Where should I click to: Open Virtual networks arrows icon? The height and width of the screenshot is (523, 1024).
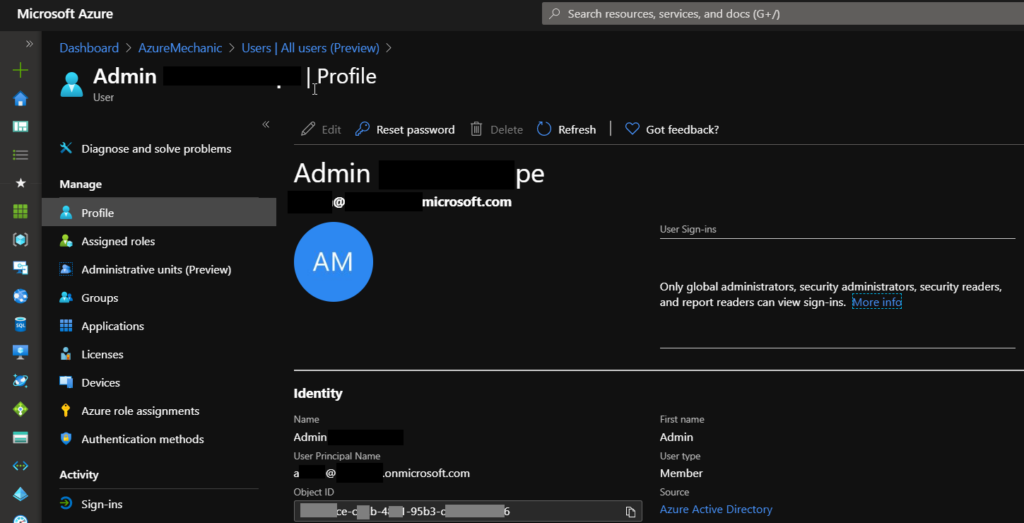tap(21, 466)
